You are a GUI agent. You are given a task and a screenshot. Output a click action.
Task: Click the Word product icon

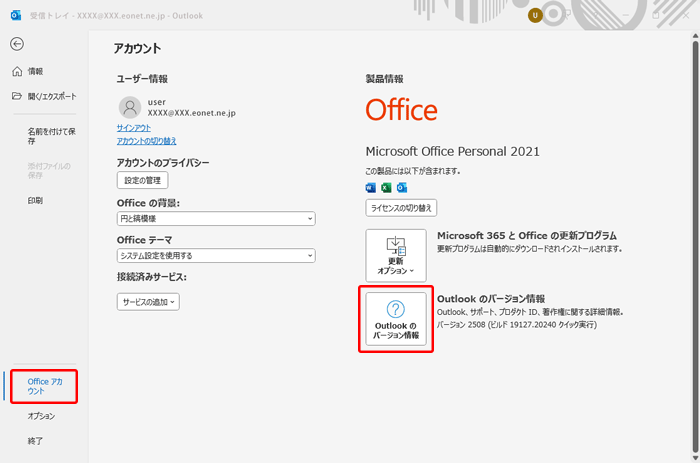click(372, 187)
